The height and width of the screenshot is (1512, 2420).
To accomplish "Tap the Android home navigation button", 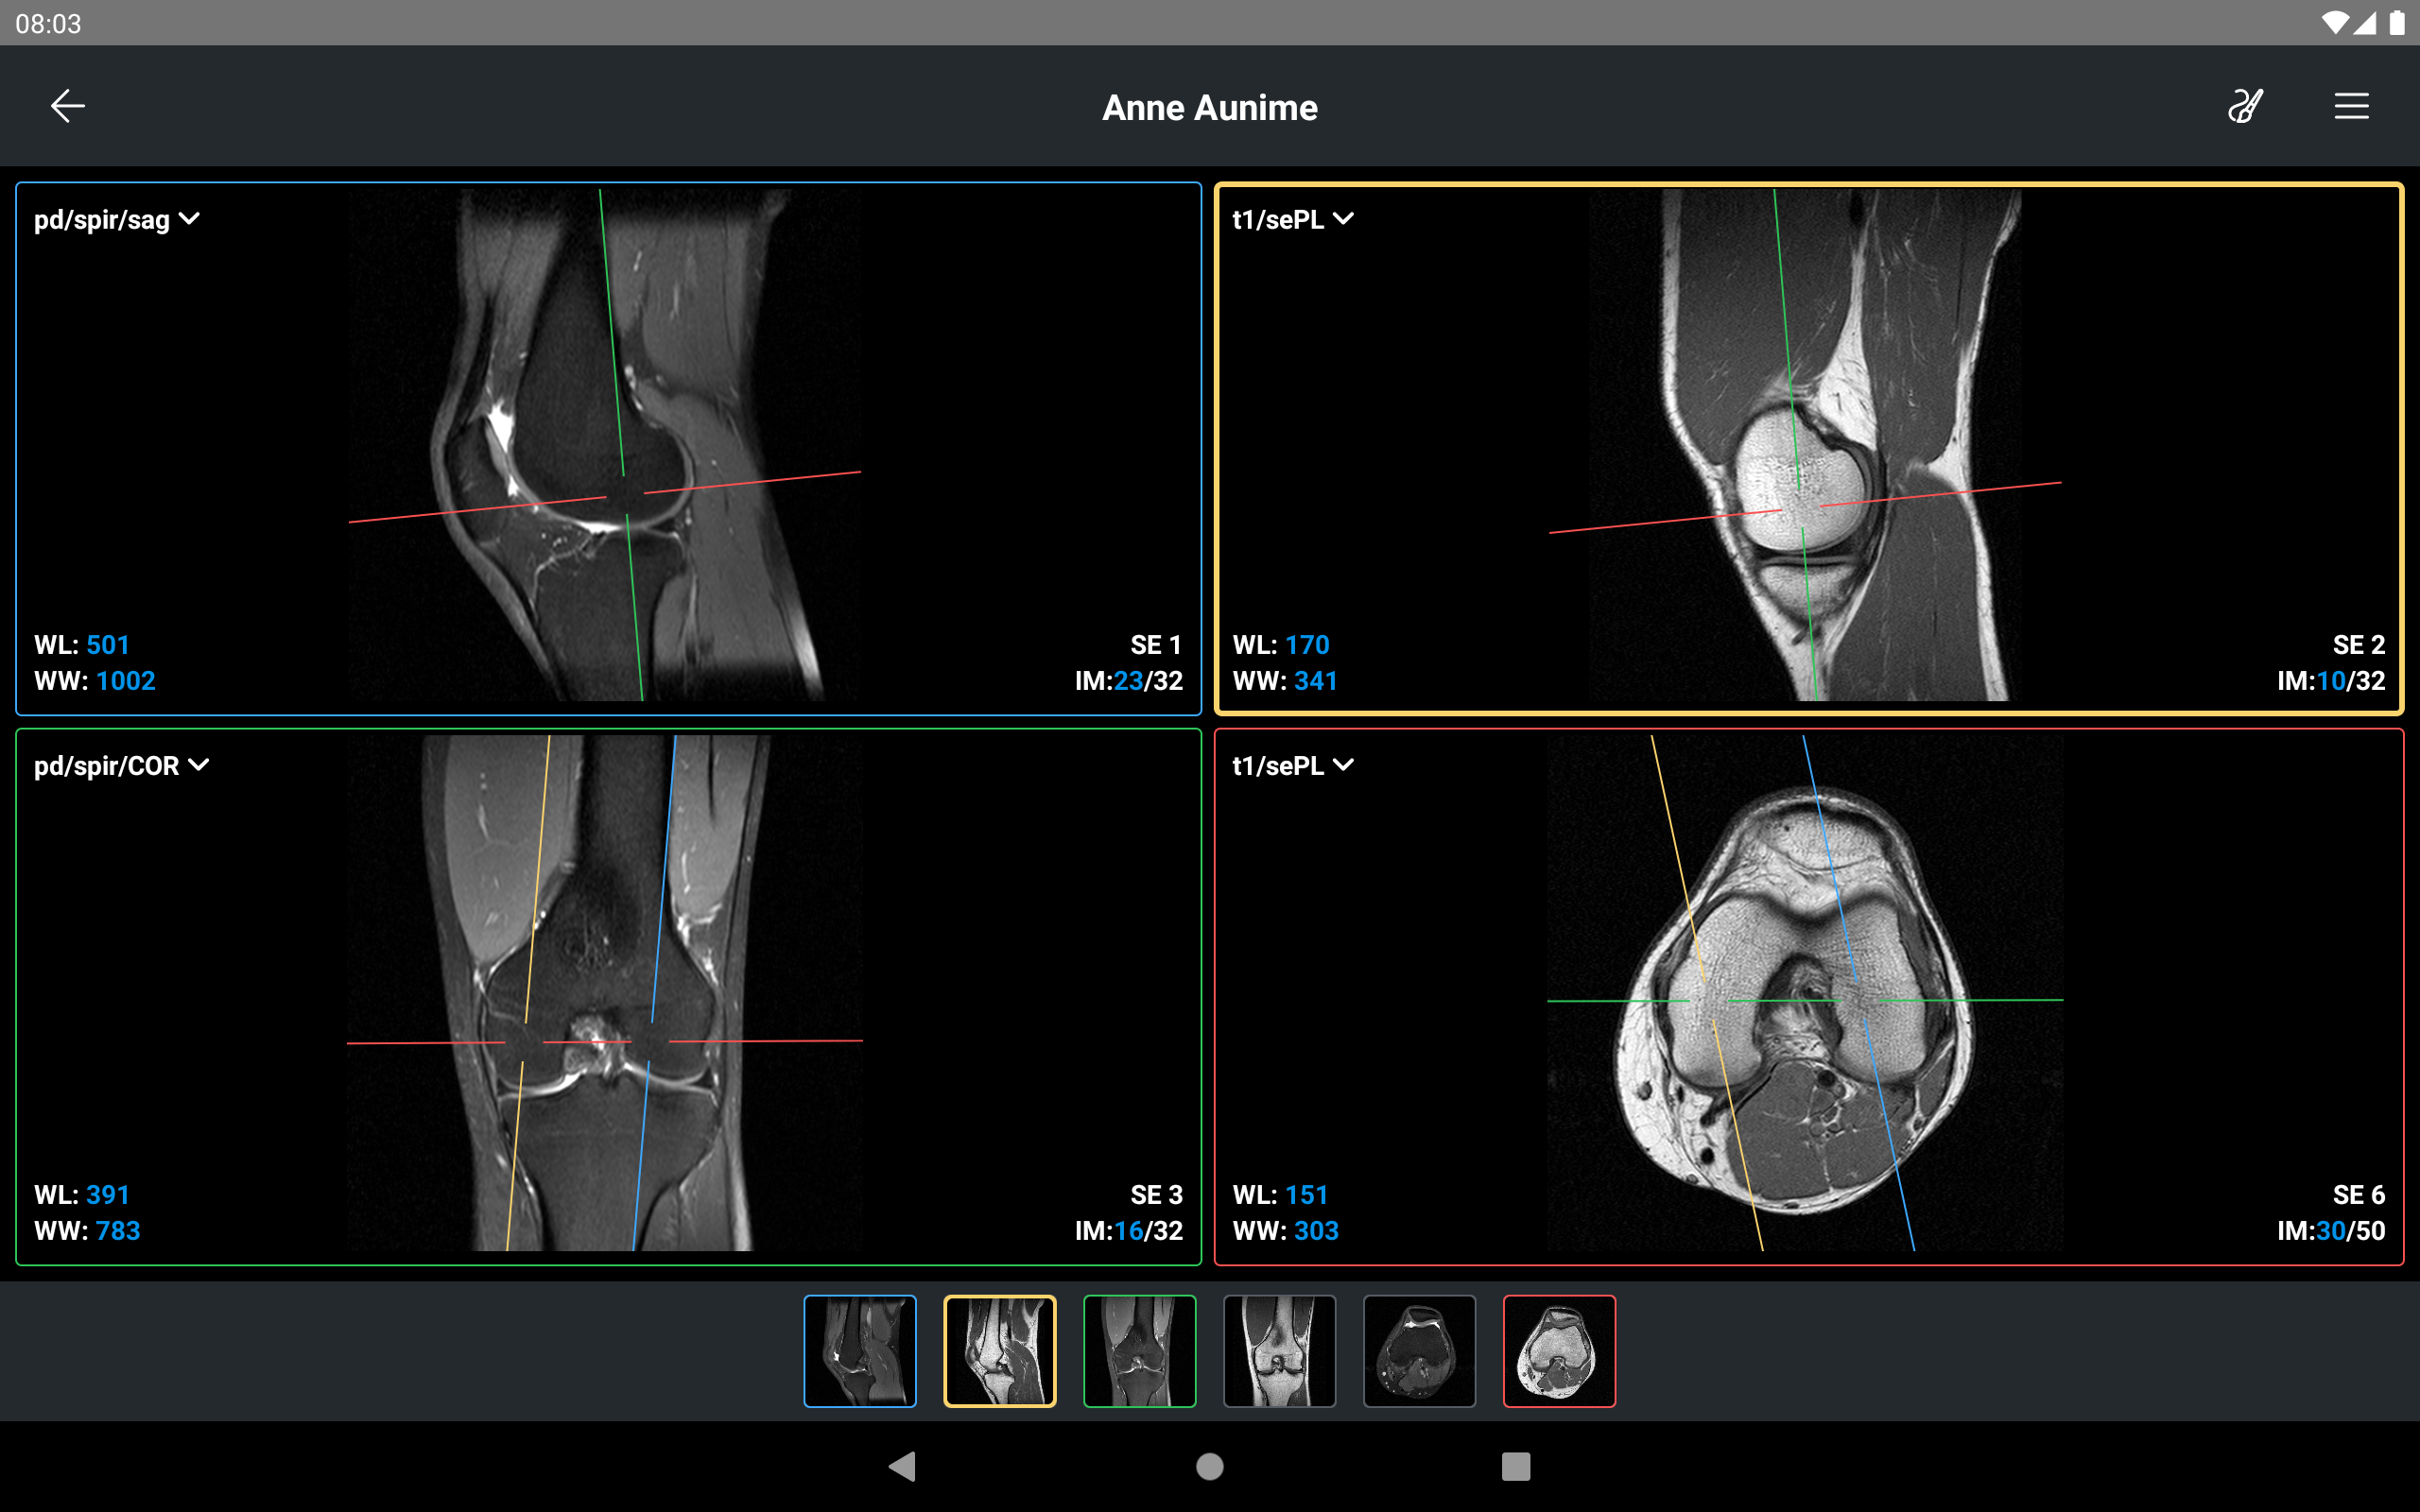I will pyautogui.click(x=1210, y=1466).
